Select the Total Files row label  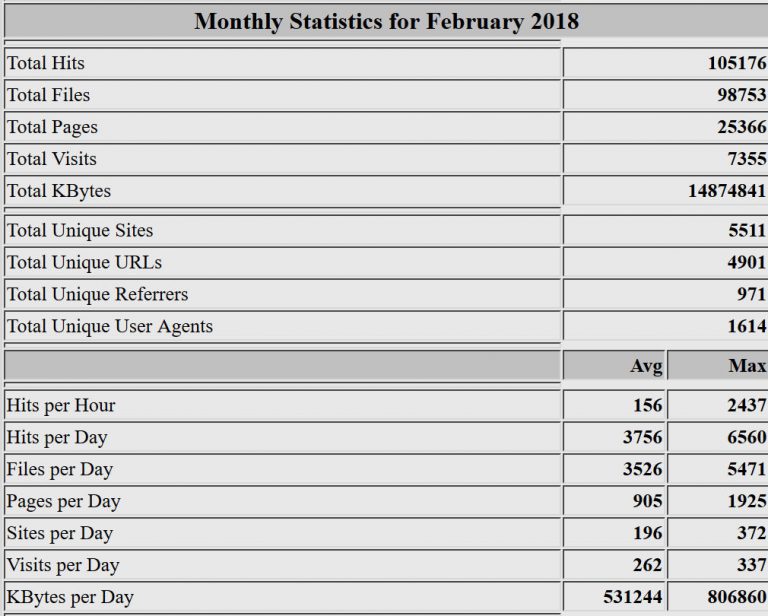pos(48,95)
